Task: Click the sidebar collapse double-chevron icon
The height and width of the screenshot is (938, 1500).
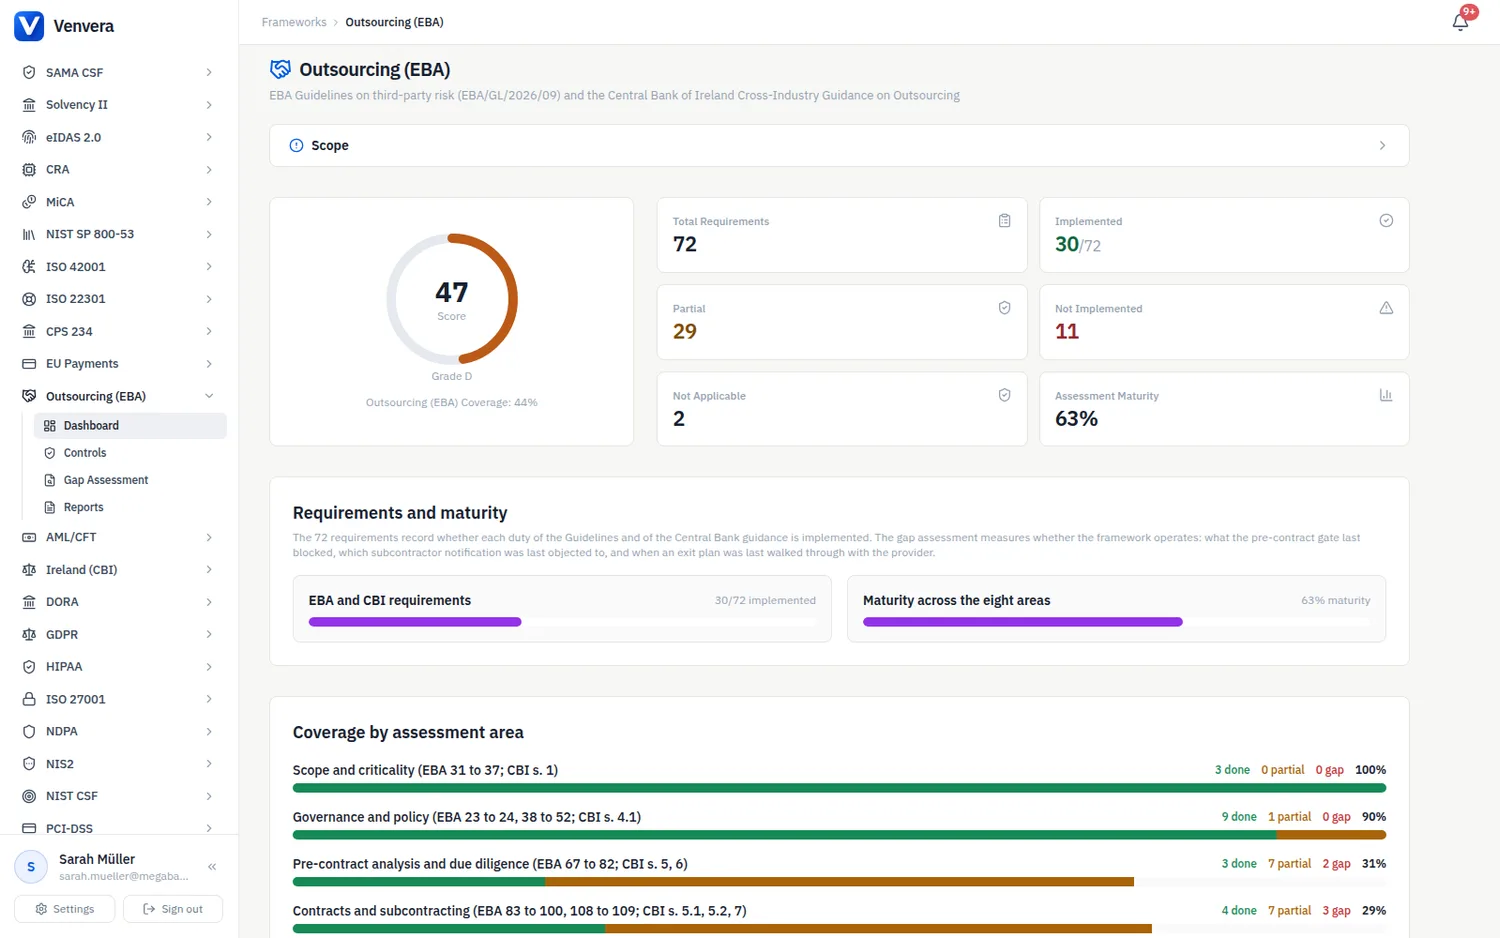Action: [212, 867]
